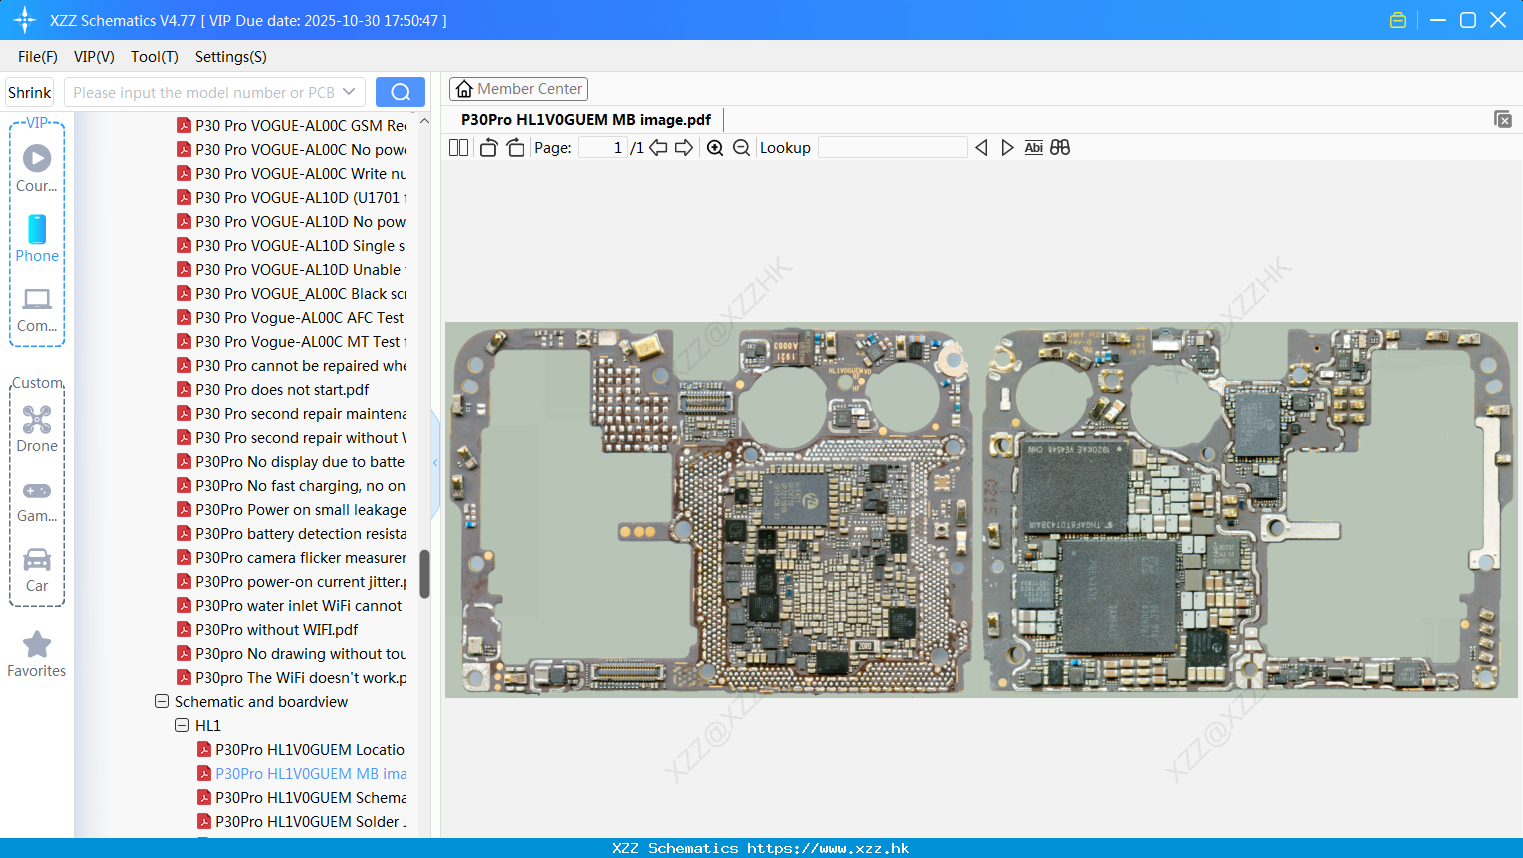Open P30 Pro VOGUE-AL10D Single file

292,246
